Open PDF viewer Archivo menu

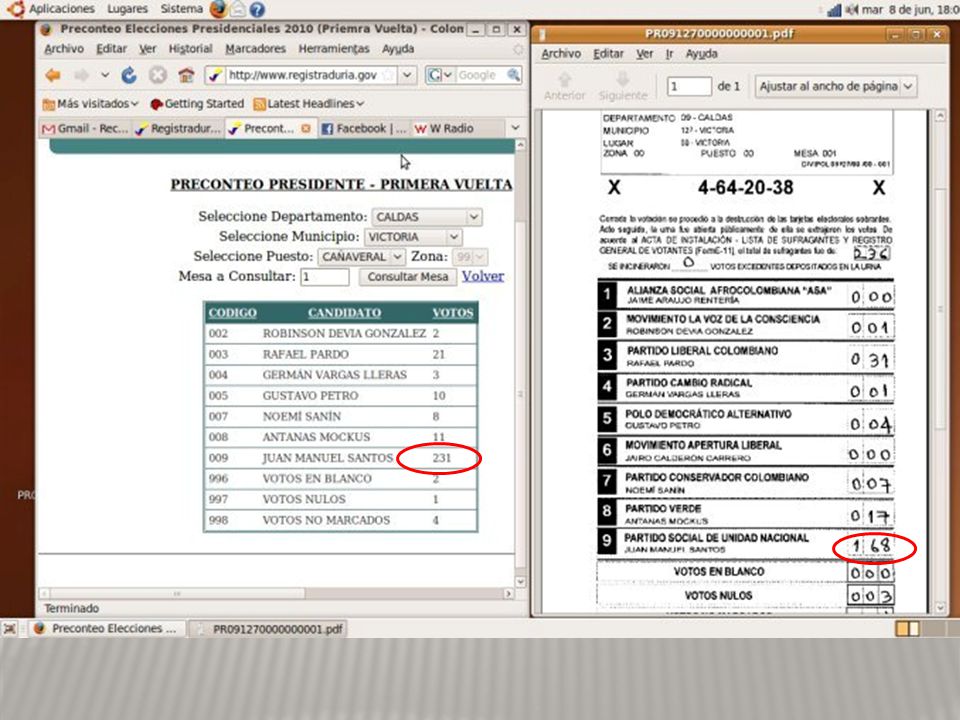pos(561,54)
